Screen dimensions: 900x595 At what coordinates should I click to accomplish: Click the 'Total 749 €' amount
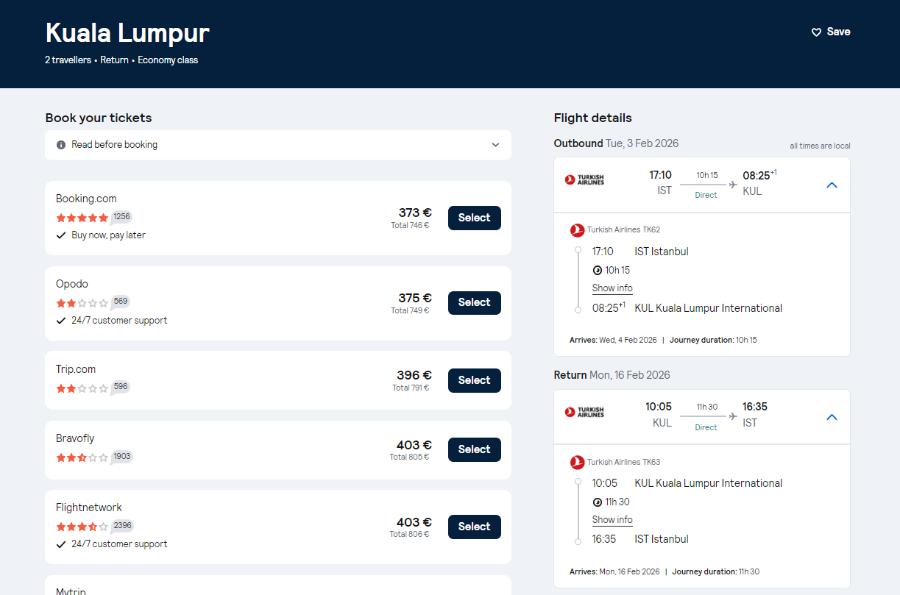click(410, 310)
